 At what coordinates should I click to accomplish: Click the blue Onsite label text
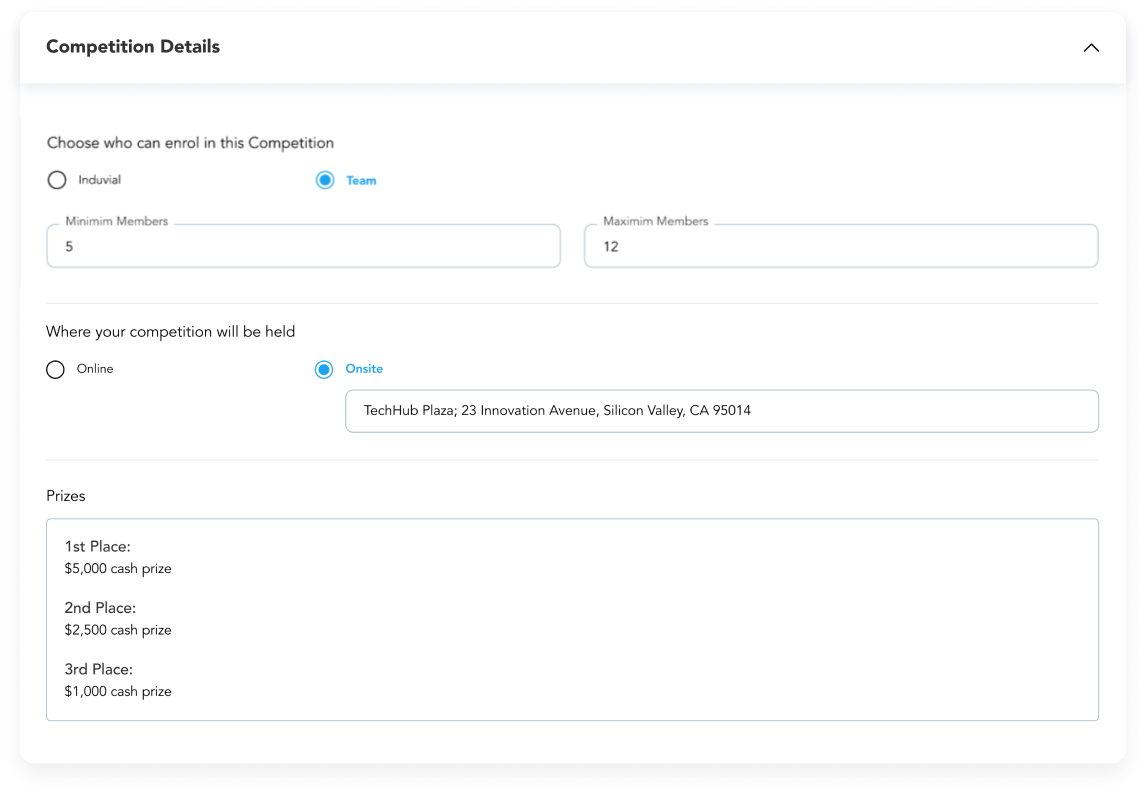click(x=364, y=369)
